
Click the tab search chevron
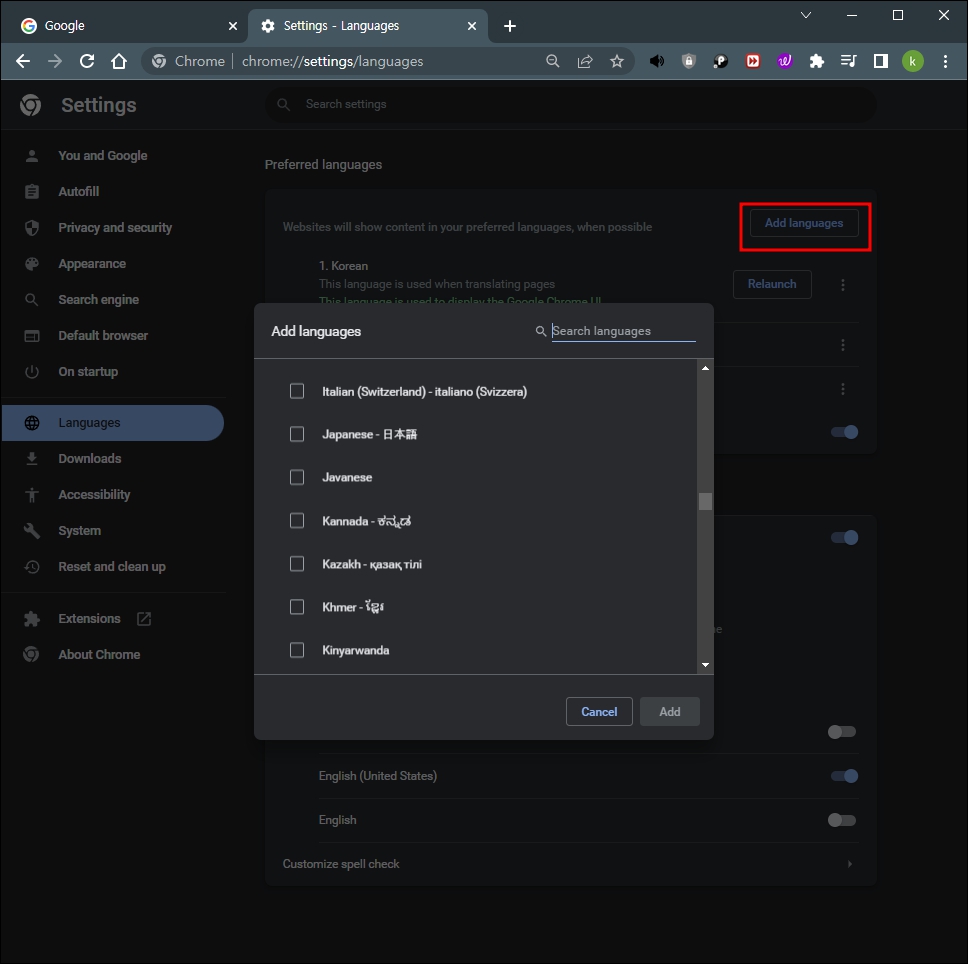(x=806, y=15)
